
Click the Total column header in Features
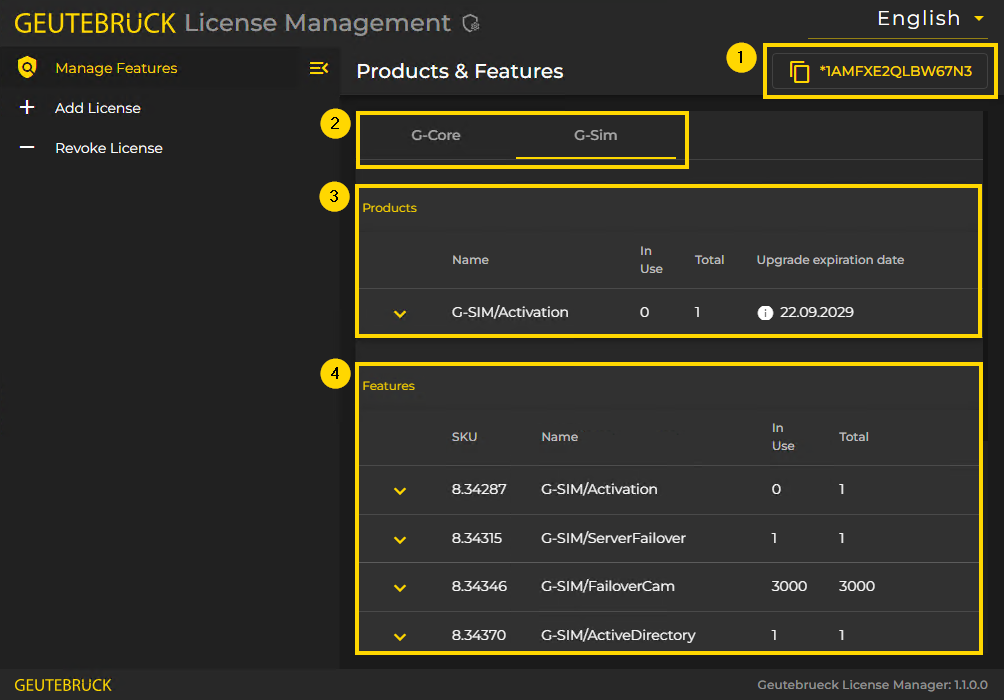pyautogui.click(x=854, y=436)
